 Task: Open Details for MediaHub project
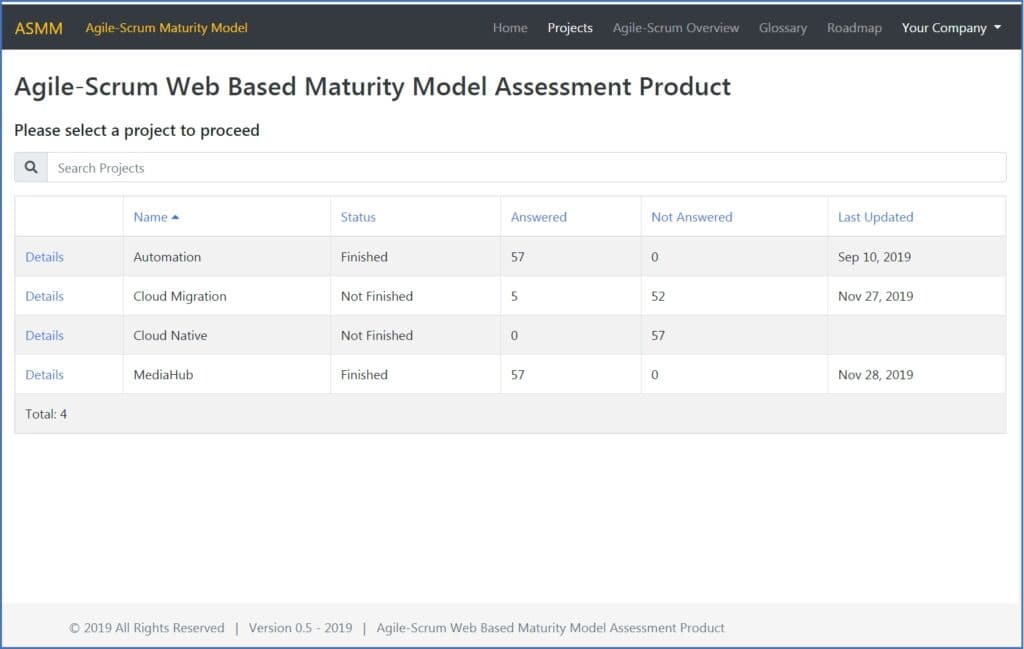pos(44,375)
